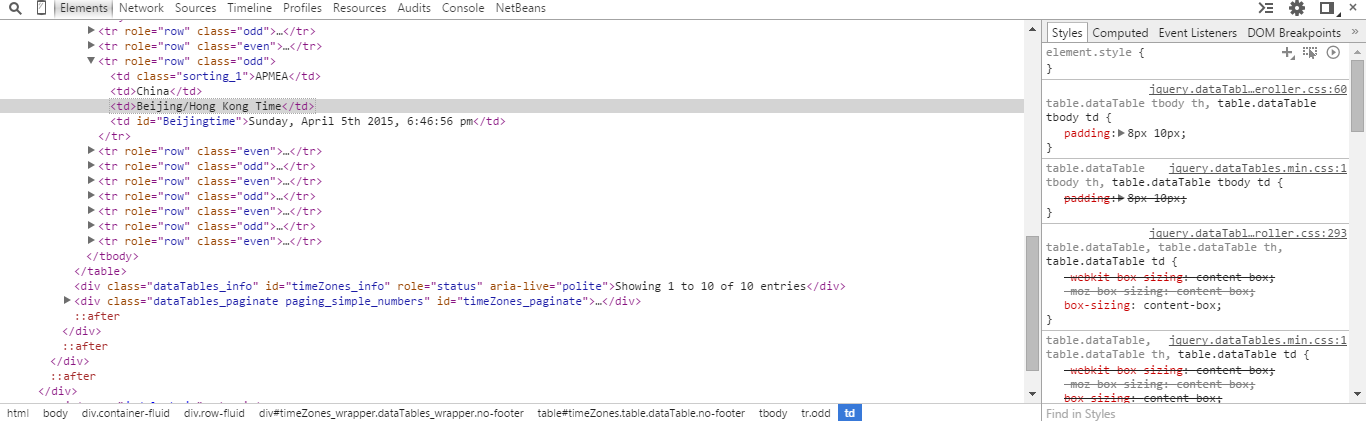Viewport: 1366px width, 421px height.
Task: Select html in the breadcrumb bar
Action: (x=18, y=413)
